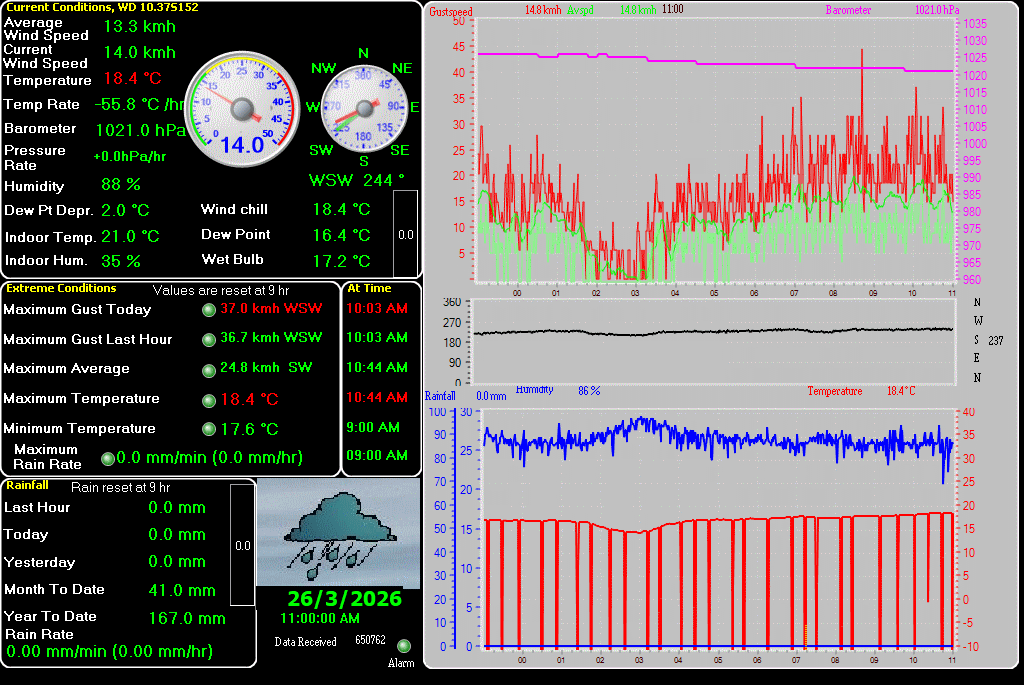Screen dimensions: 1024x685
Task: Toggle the Maximum Gust Today indicator light
Action: 208,309
